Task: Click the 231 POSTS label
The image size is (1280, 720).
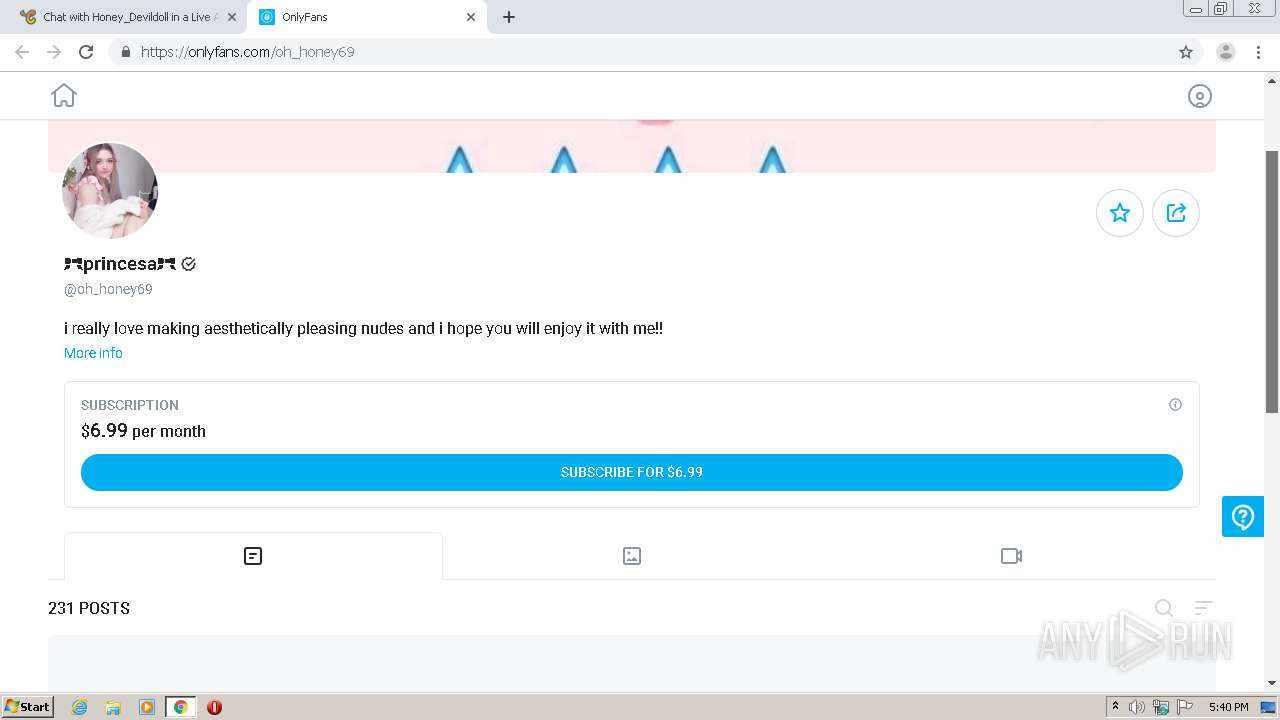Action: pyautogui.click(x=89, y=608)
